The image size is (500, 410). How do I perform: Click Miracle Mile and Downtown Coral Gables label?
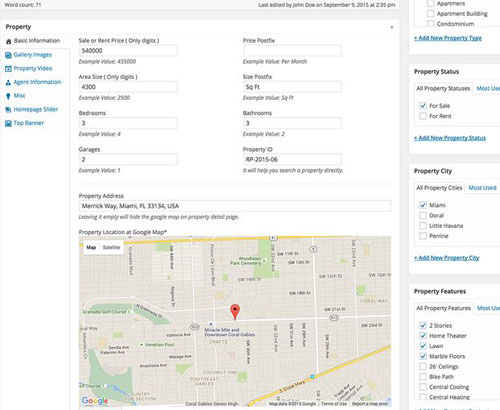pyautogui.click(x=230, y=332)
